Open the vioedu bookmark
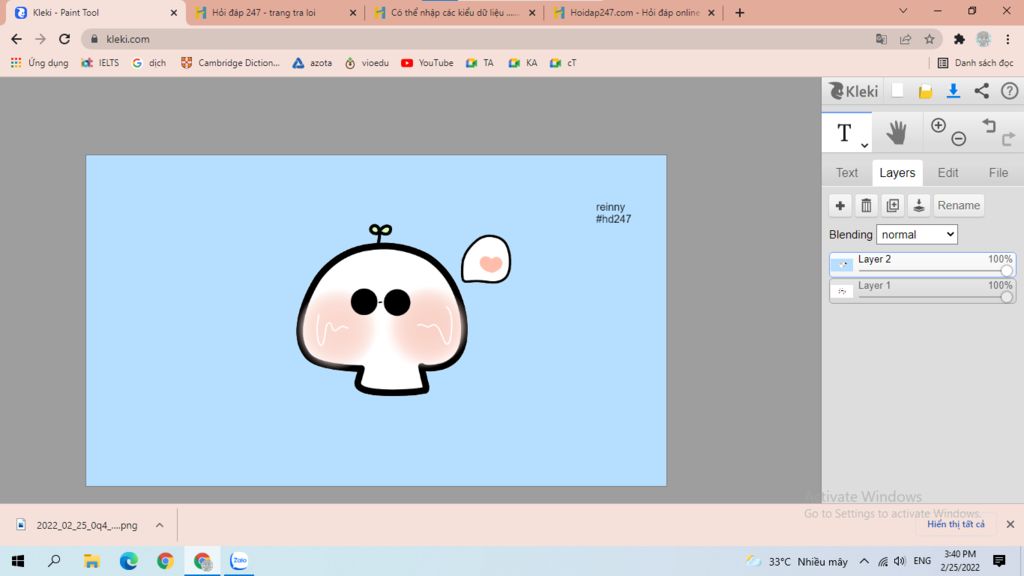This screenshot has height=576, width=1024. pos(366,63)
